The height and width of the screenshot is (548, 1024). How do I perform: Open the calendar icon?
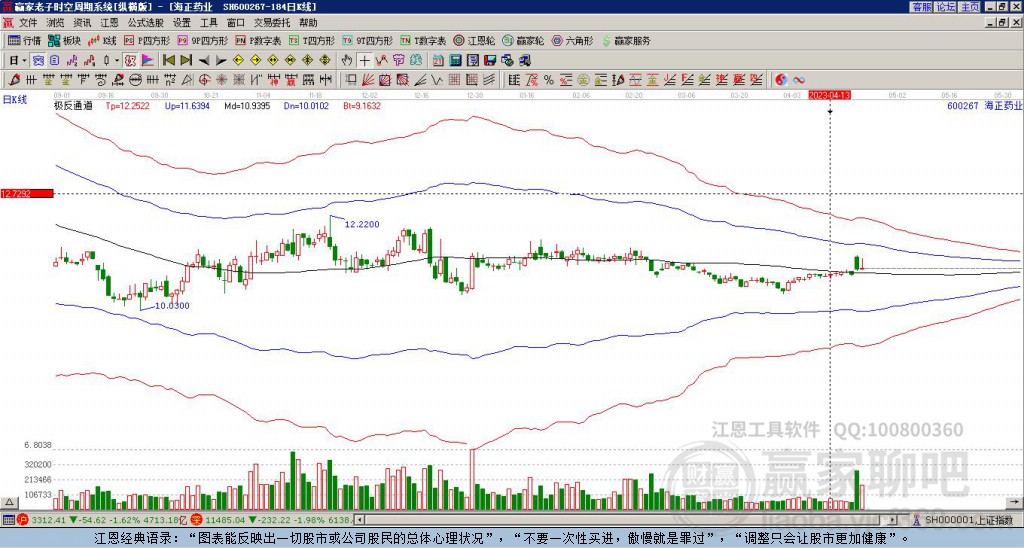pos(438,61)
